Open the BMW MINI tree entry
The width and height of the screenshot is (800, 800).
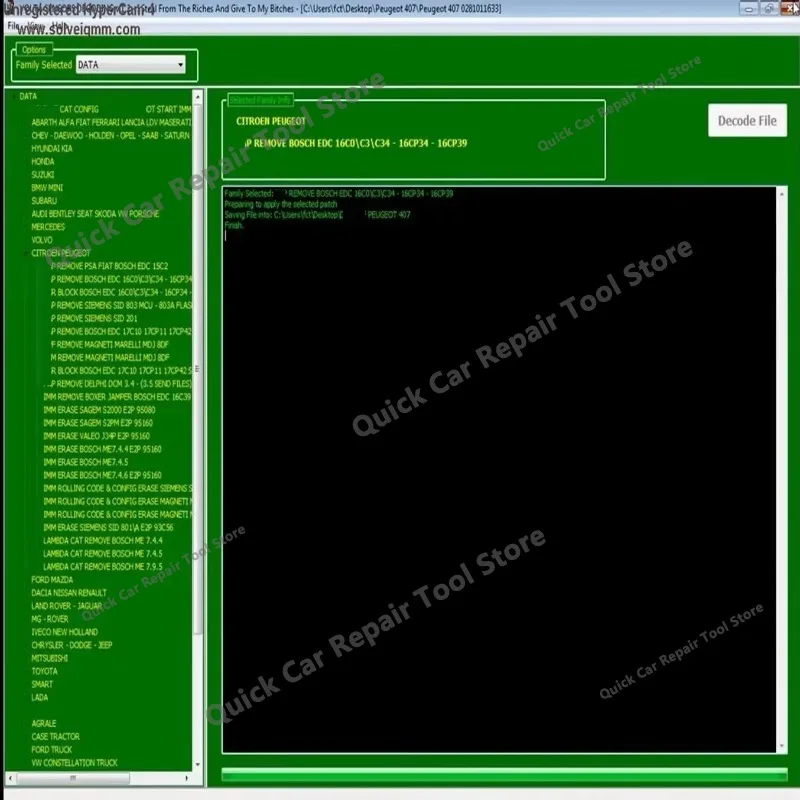click(x=47, y=188)
